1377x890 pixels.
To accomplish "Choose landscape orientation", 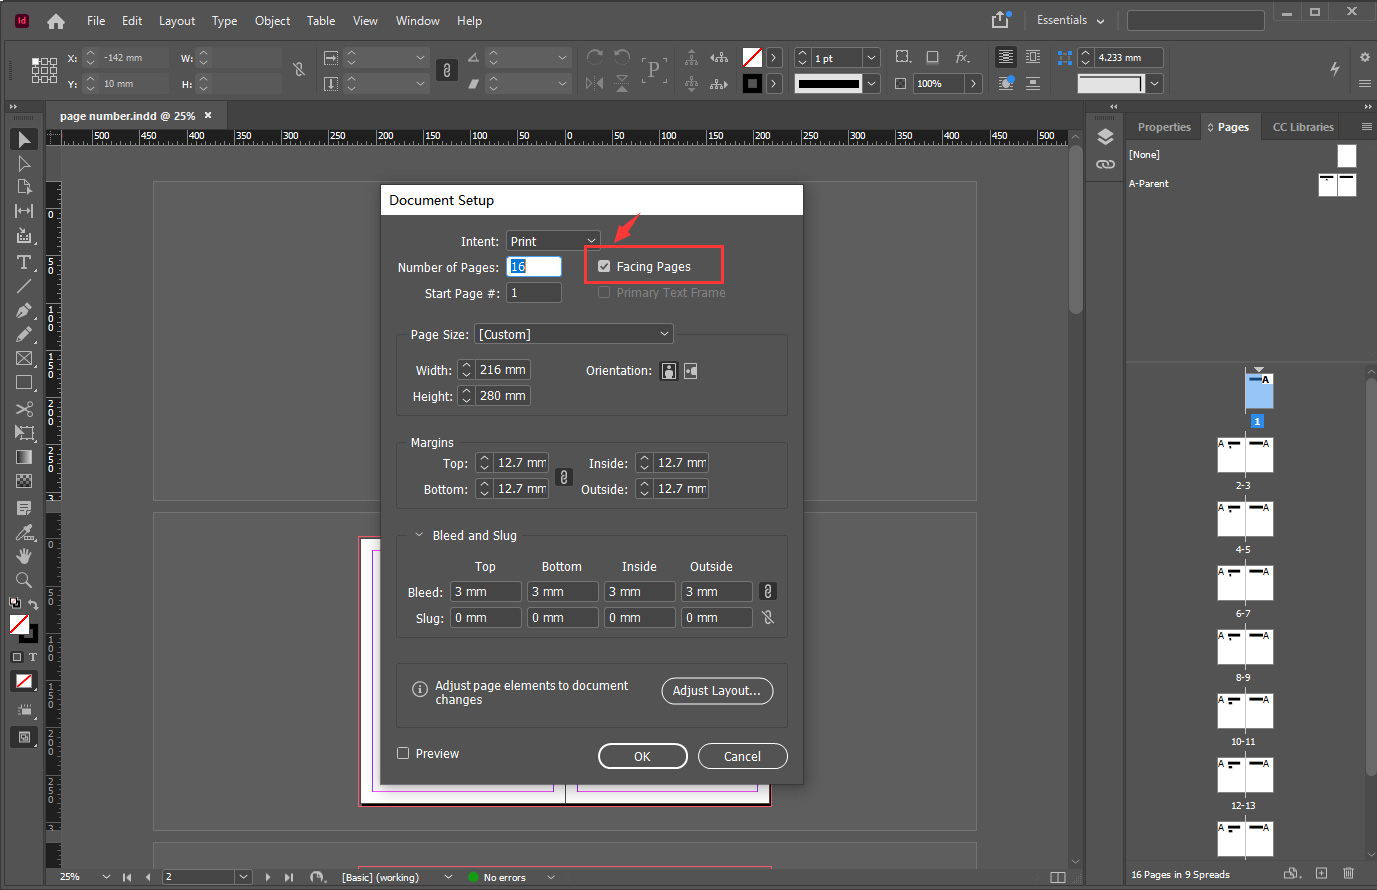I will click(x=690, y=371).
